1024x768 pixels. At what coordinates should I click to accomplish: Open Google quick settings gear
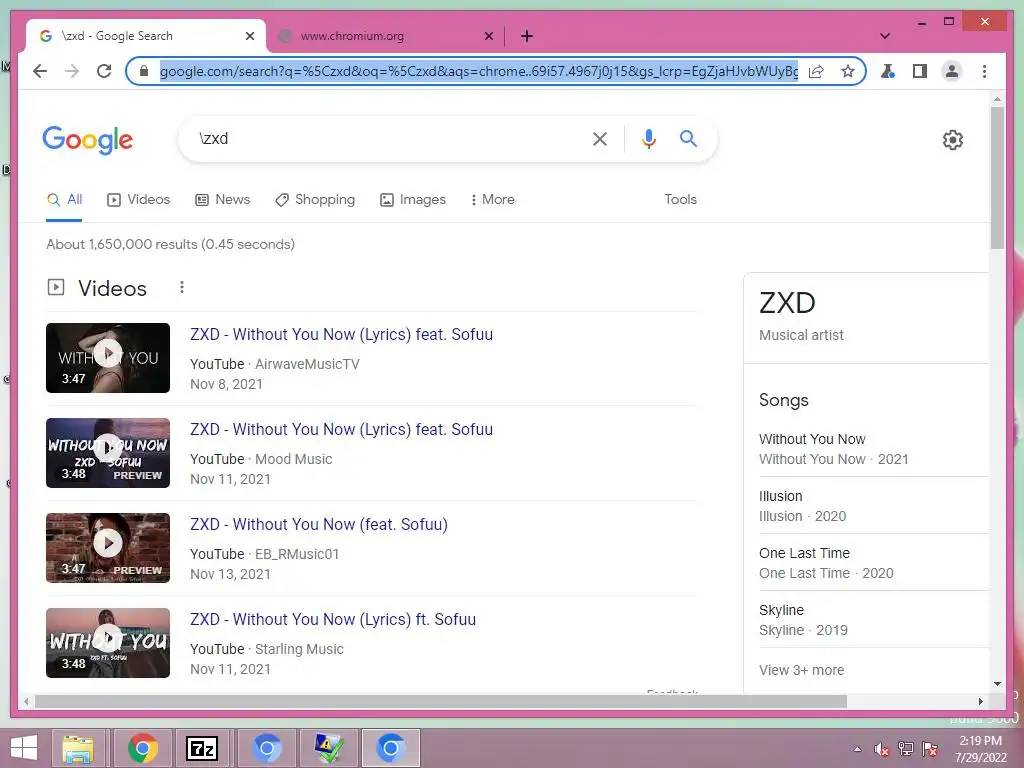click(953, 140)
